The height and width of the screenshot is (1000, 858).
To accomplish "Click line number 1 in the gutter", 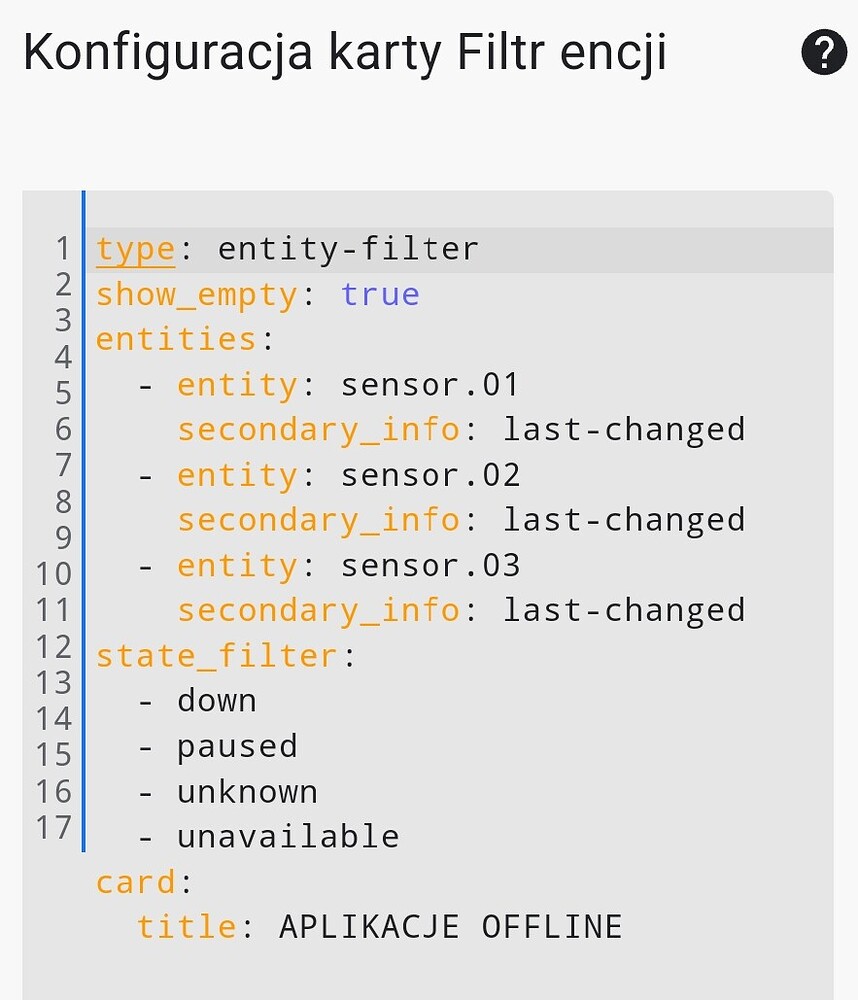I will click(62, 248).
